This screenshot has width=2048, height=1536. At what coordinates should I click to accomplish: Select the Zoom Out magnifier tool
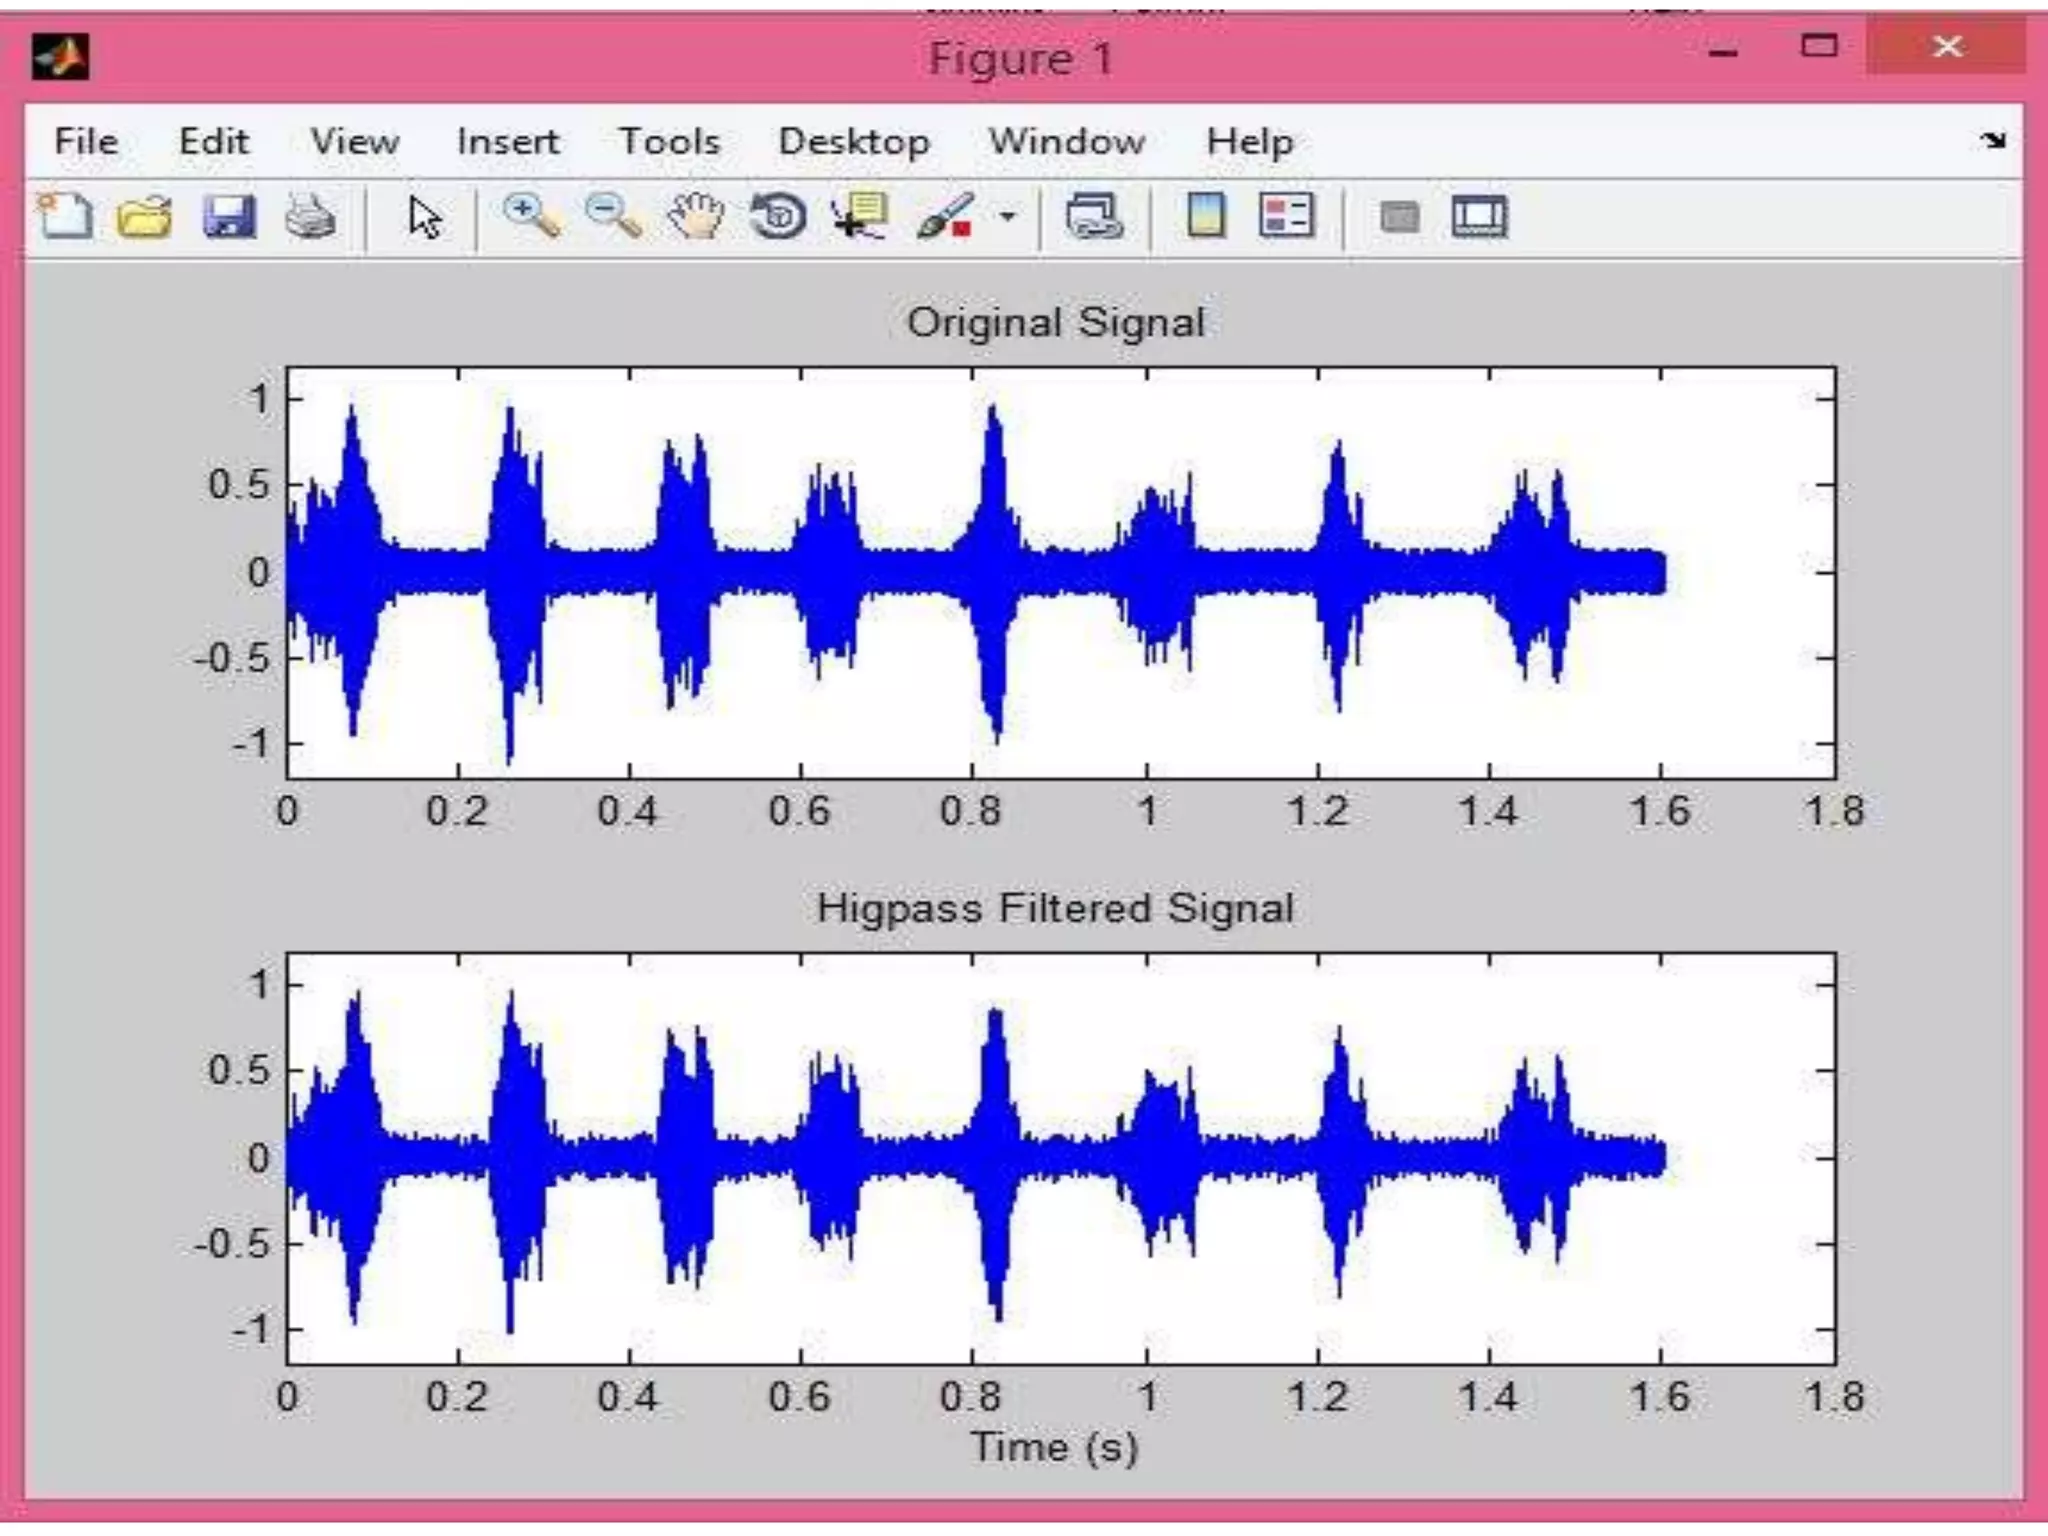tap(612, 216)
